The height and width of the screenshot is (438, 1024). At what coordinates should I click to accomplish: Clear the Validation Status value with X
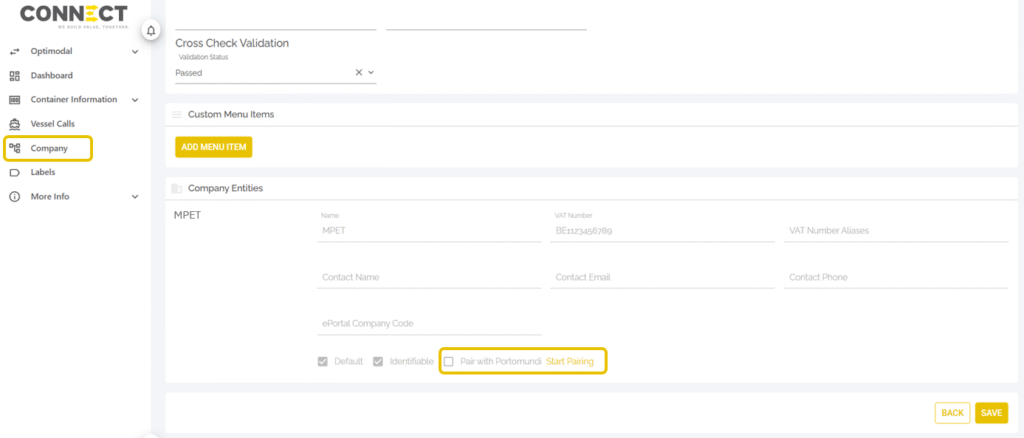point(358,73)
